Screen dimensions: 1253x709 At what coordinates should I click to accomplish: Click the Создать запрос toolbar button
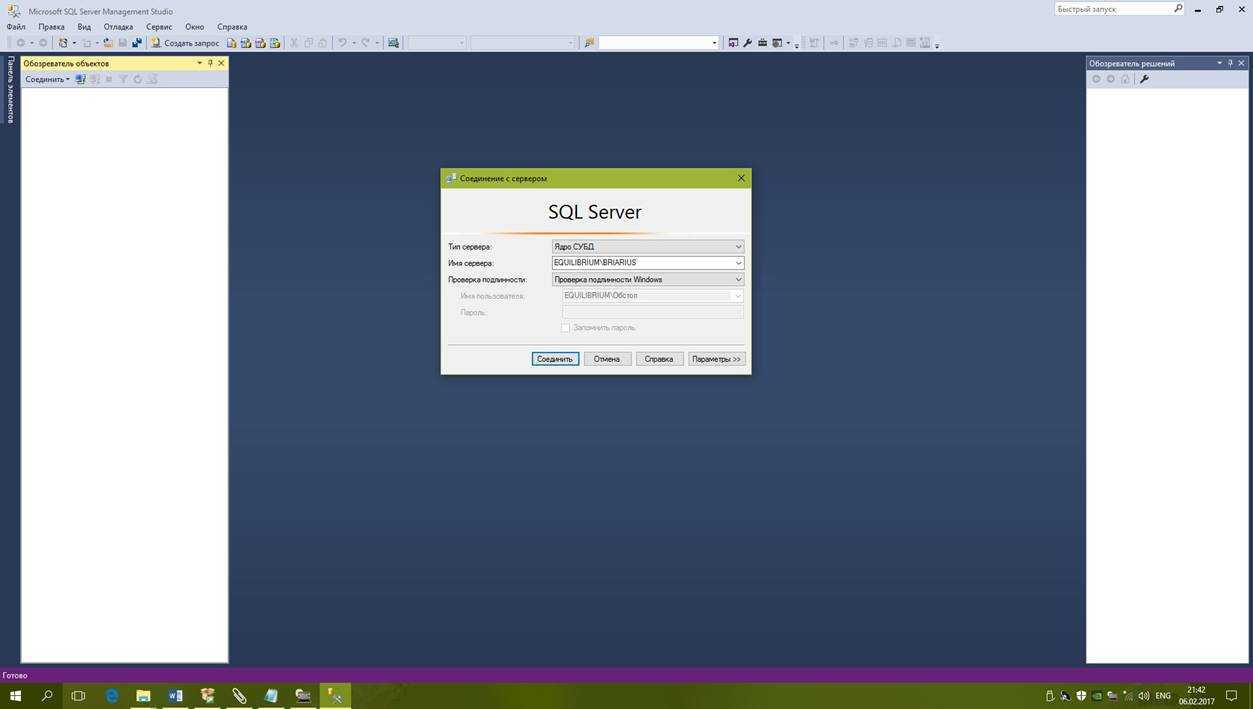point(185,43)
